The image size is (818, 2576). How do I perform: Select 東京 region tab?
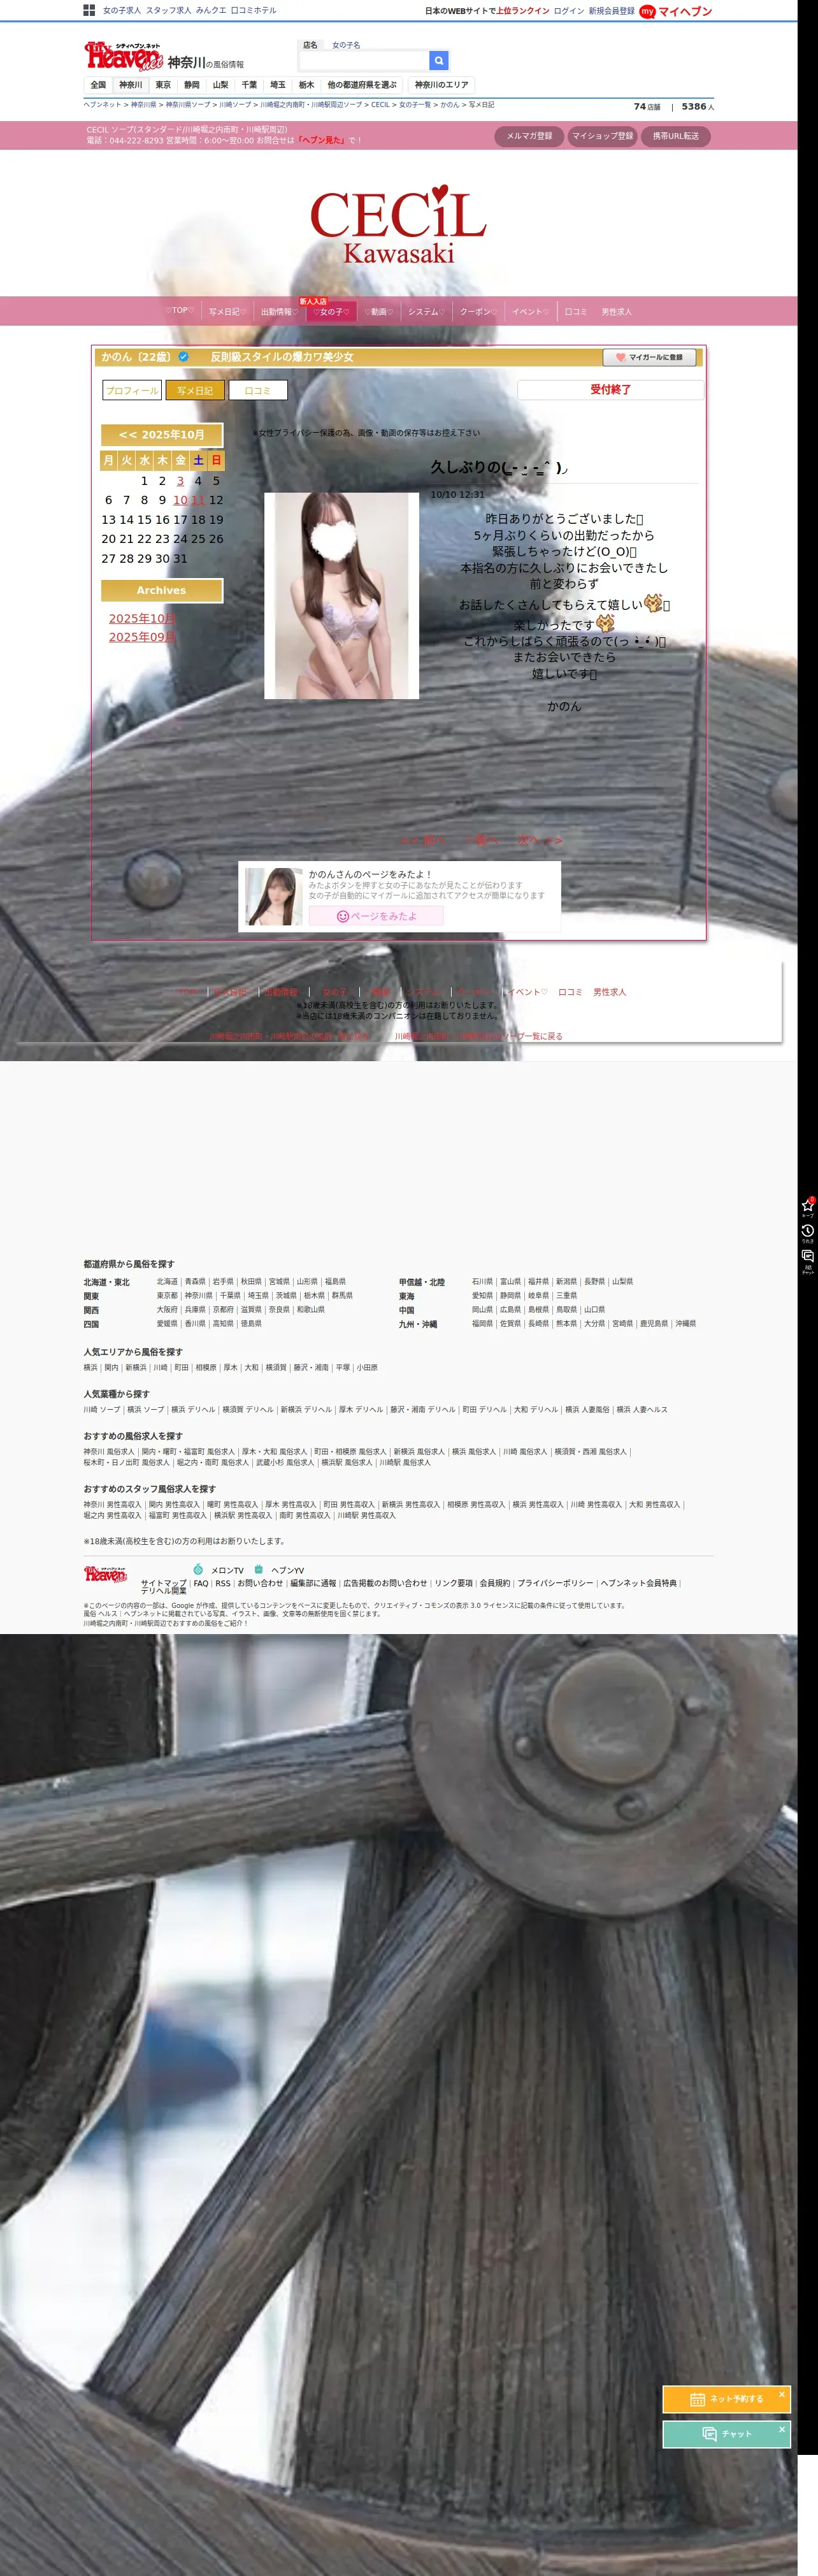coord(163,85)
